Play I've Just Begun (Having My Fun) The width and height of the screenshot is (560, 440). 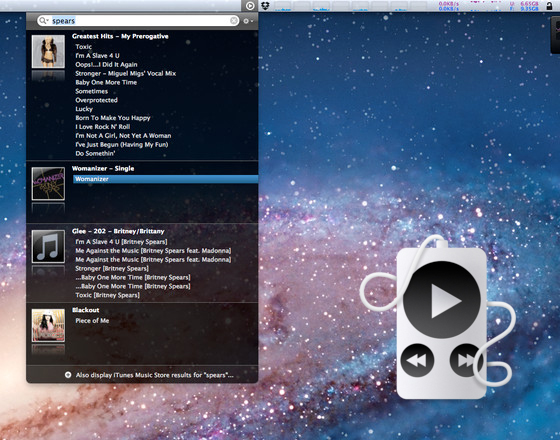point(121,145)
